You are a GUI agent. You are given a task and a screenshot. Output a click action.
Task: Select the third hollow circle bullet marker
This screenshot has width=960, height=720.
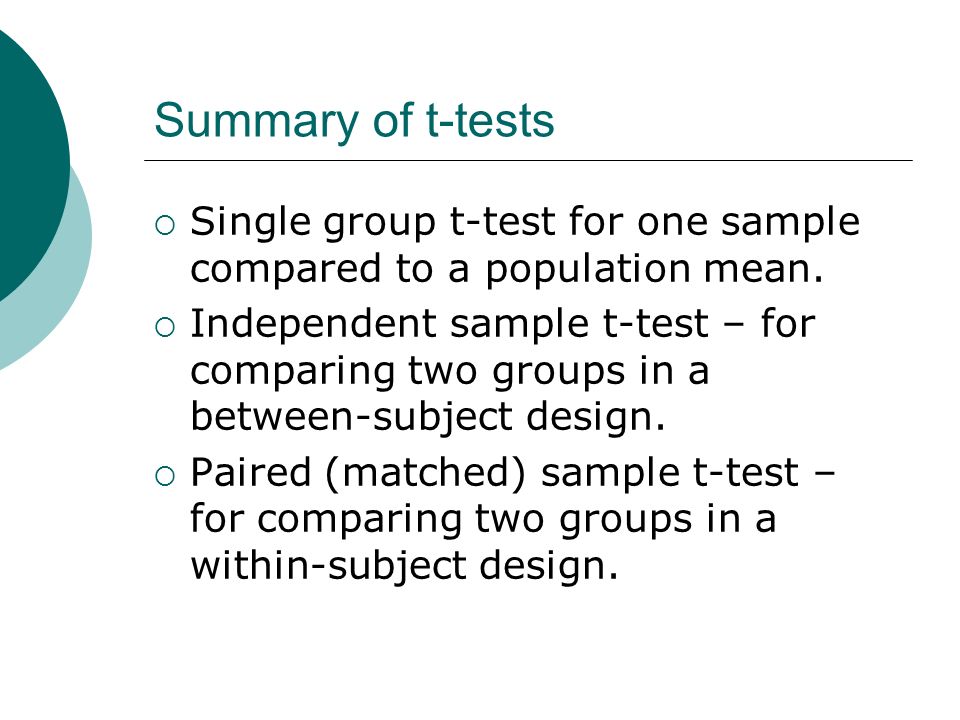pos(165,476)
